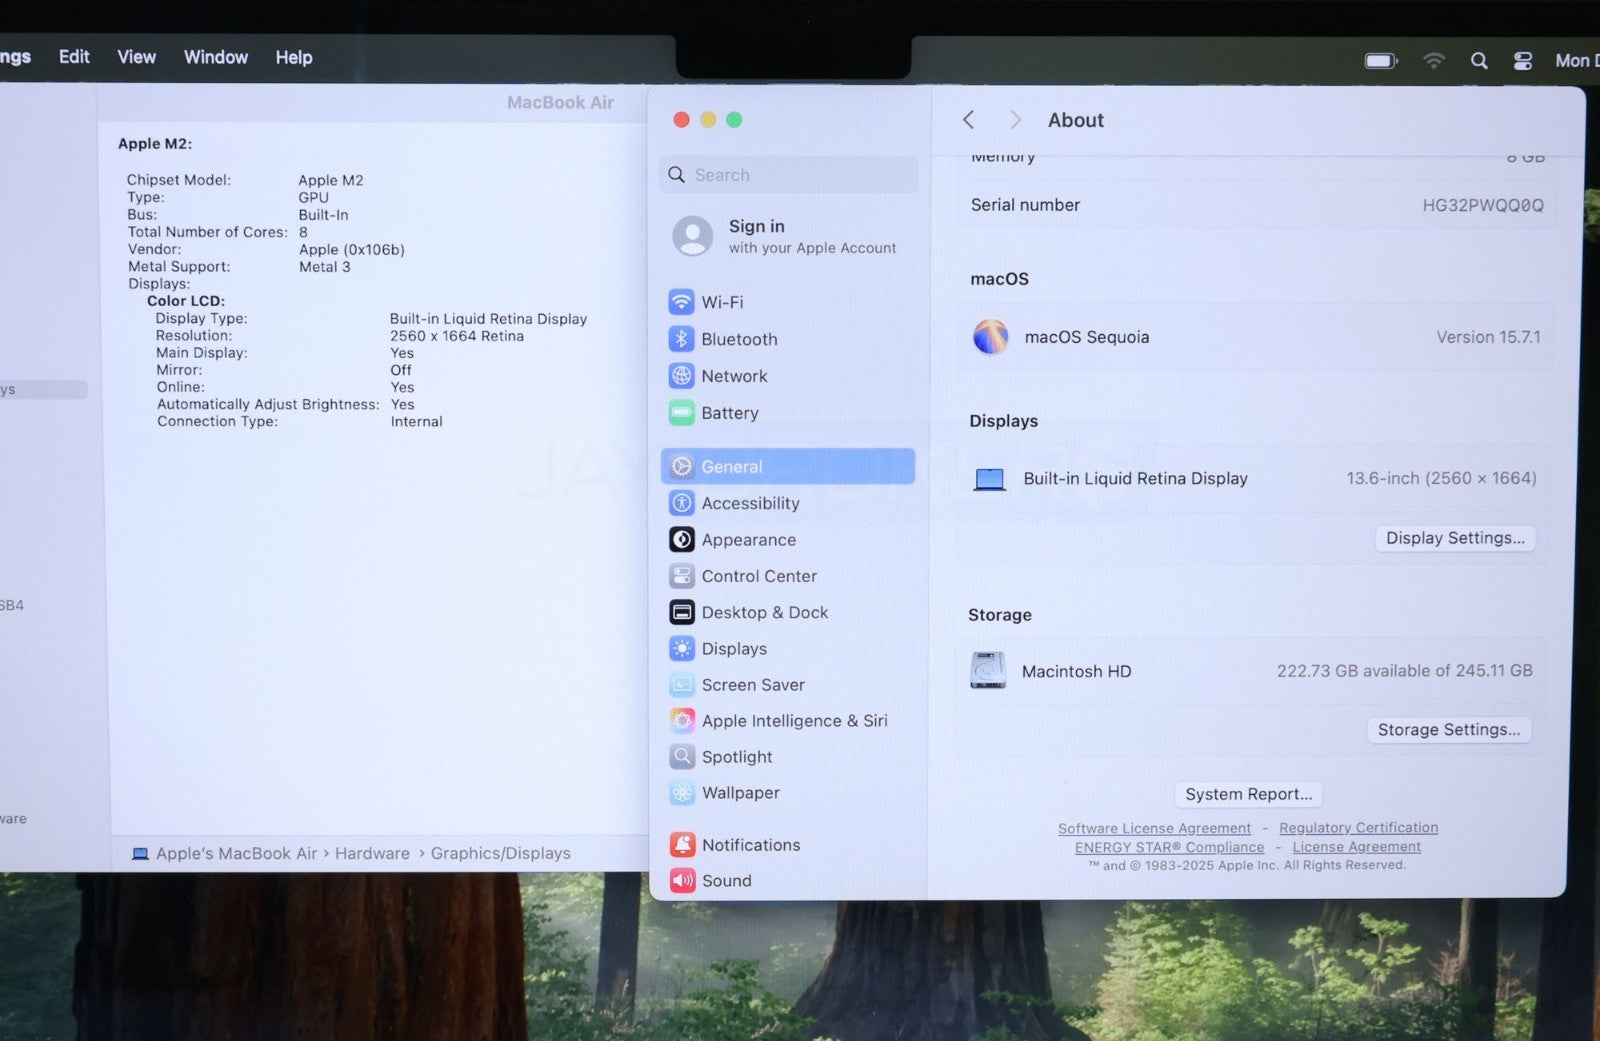Screen dimensions: 1600x1041
Task: Click the System Report button
Action: (x=1248, y=794)
